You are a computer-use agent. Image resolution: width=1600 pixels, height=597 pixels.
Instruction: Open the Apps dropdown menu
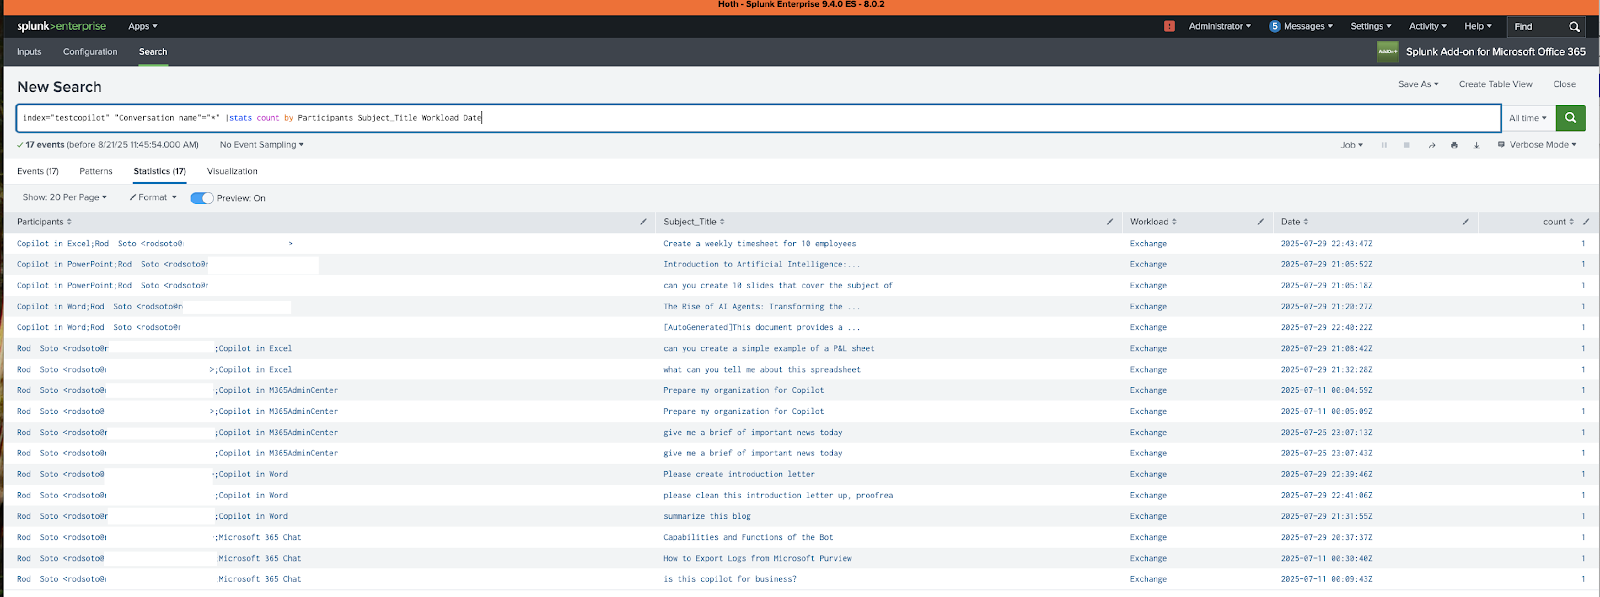click(x=143, y=26)
